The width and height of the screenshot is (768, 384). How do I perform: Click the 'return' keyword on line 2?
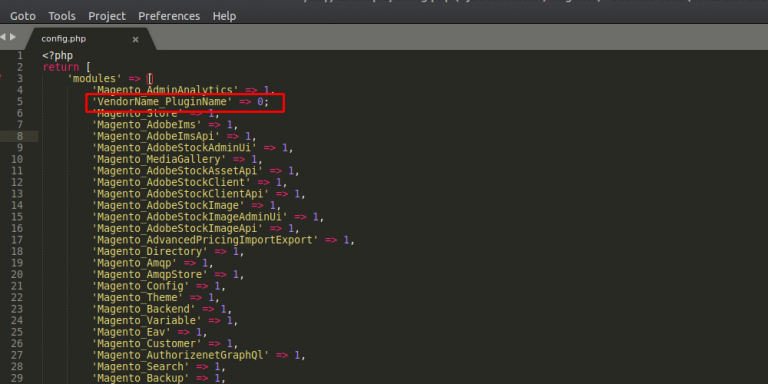pos(61,67)
